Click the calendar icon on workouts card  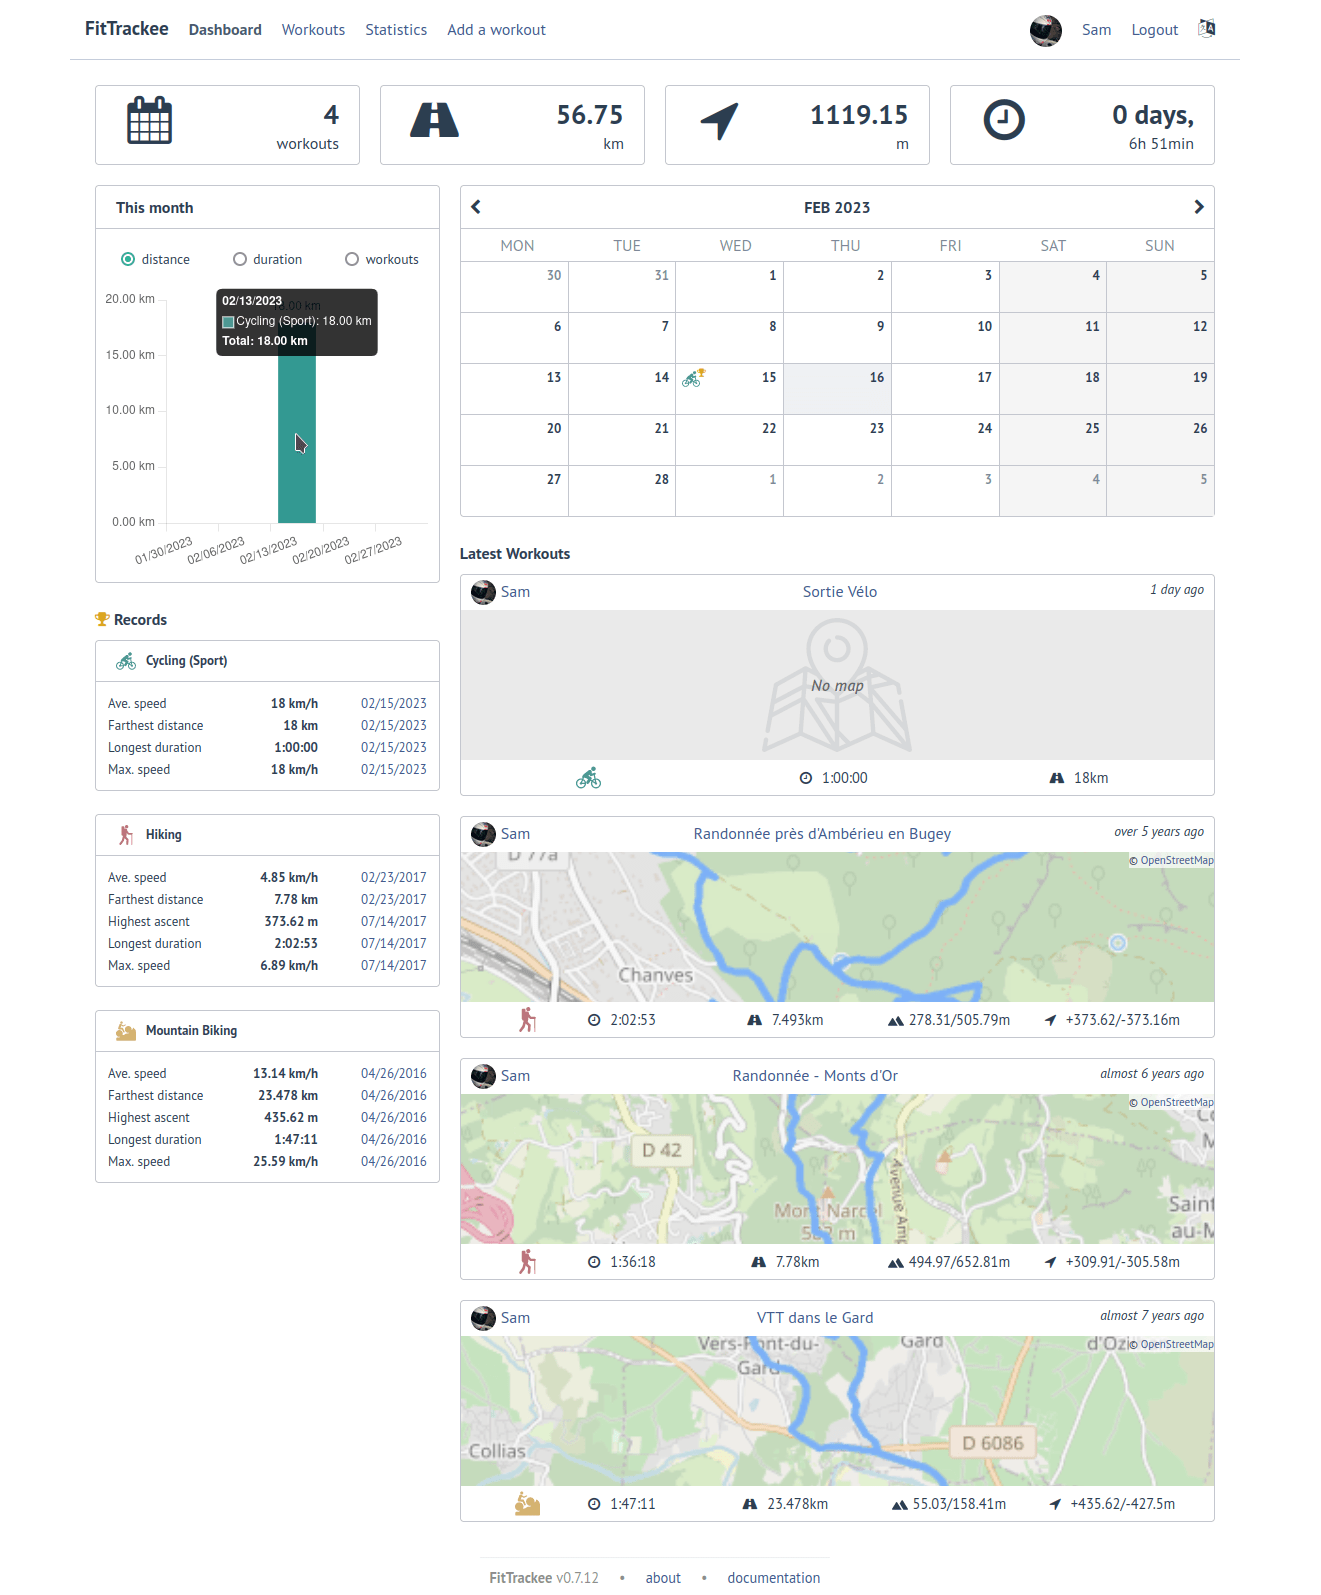click(x=150, y=121)
